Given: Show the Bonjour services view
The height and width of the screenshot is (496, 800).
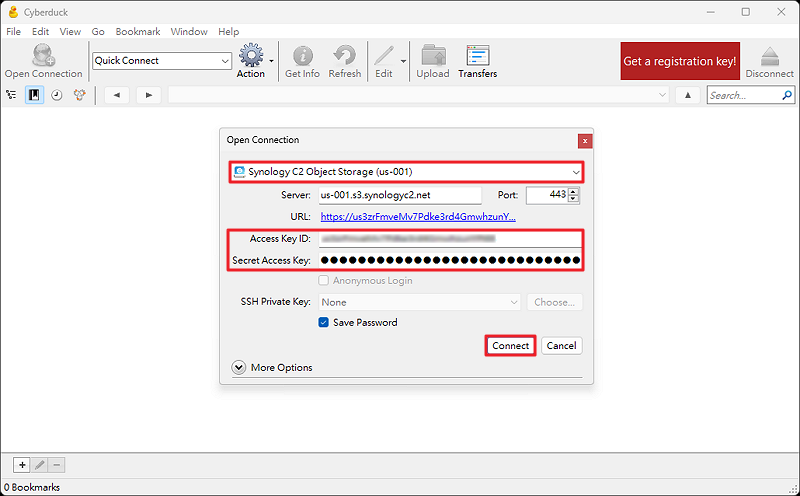Looking at the screenshot, I should pyautogui.click(x=80, y=95).
